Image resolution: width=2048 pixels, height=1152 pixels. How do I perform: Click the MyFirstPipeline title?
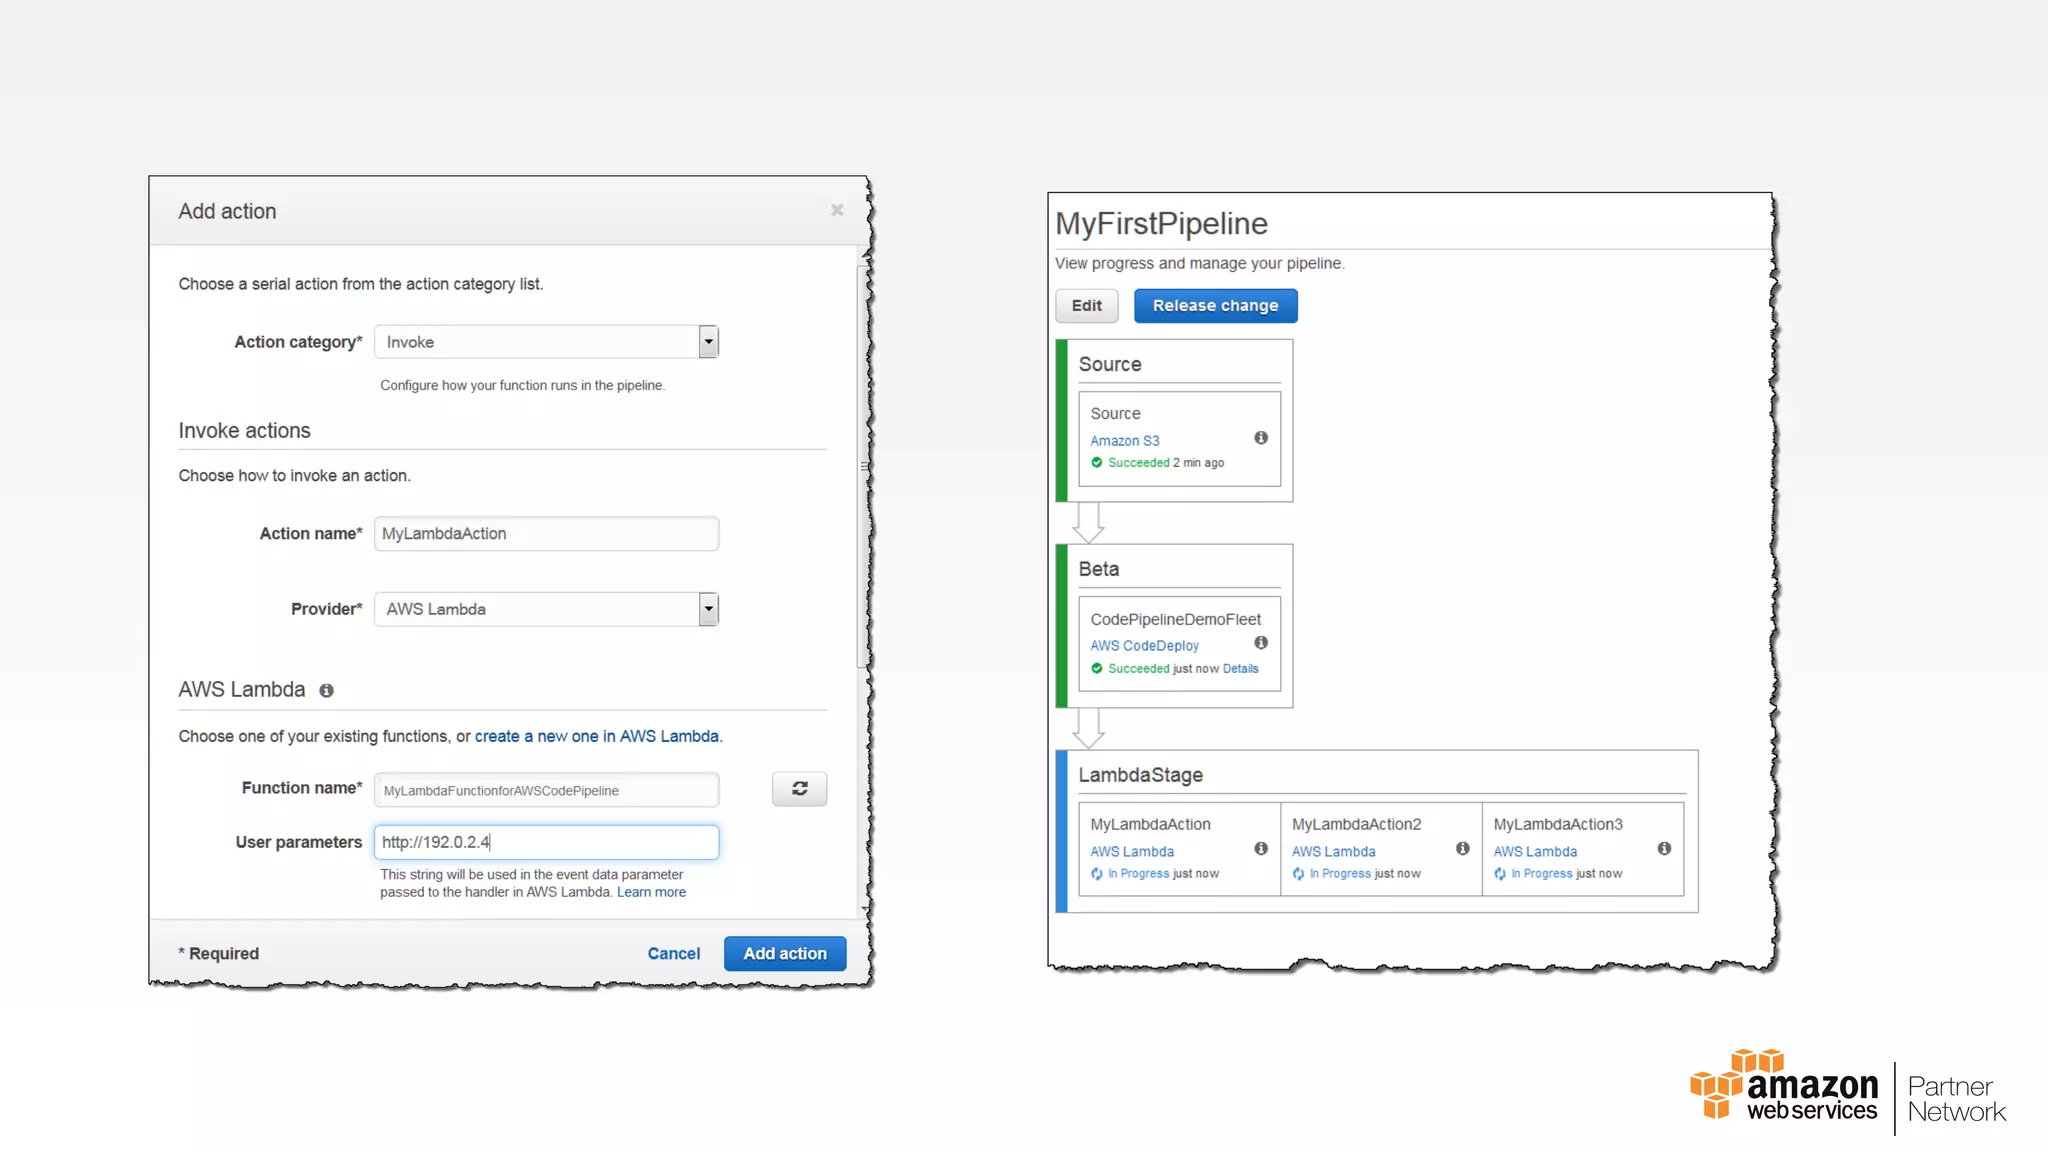click(x=1161, y=224)
